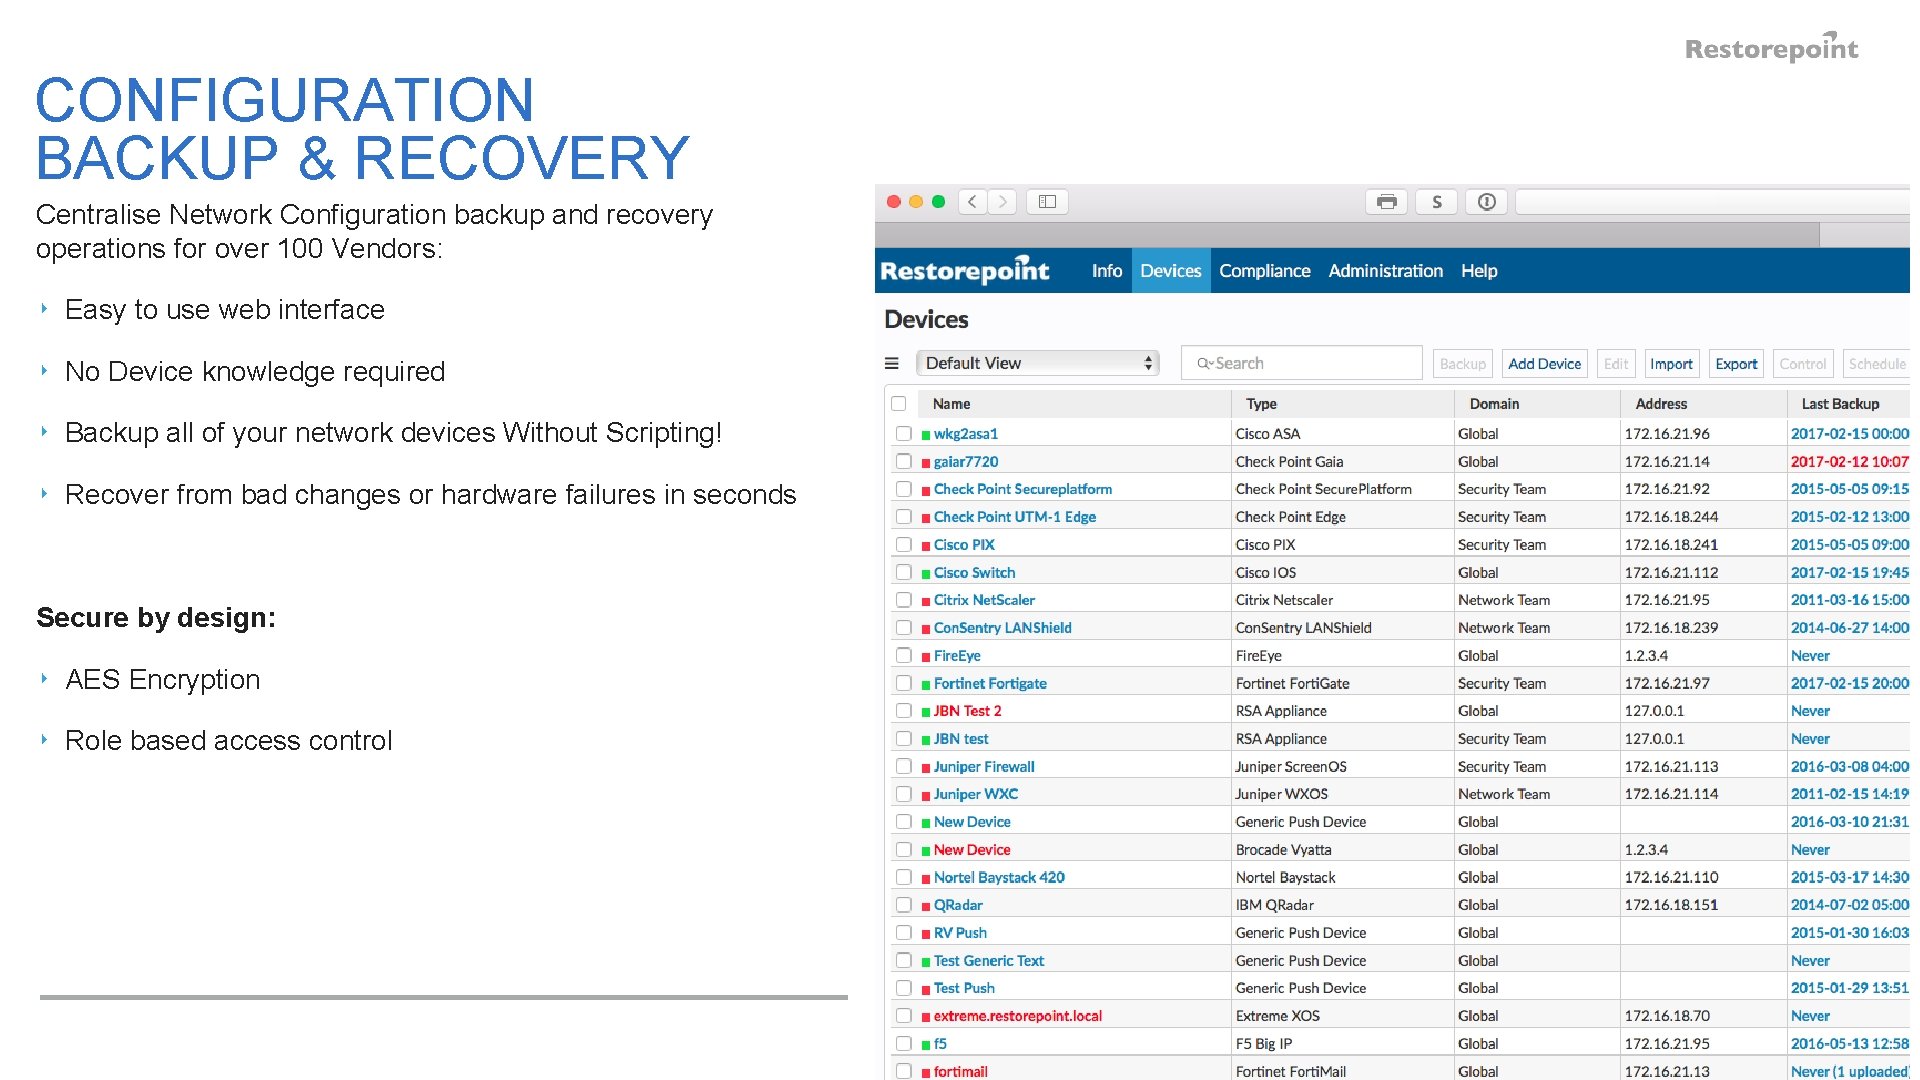1920x1080 pixels.
Task: Sort by the Last Backup column header
Action: tap(1840, 404)
